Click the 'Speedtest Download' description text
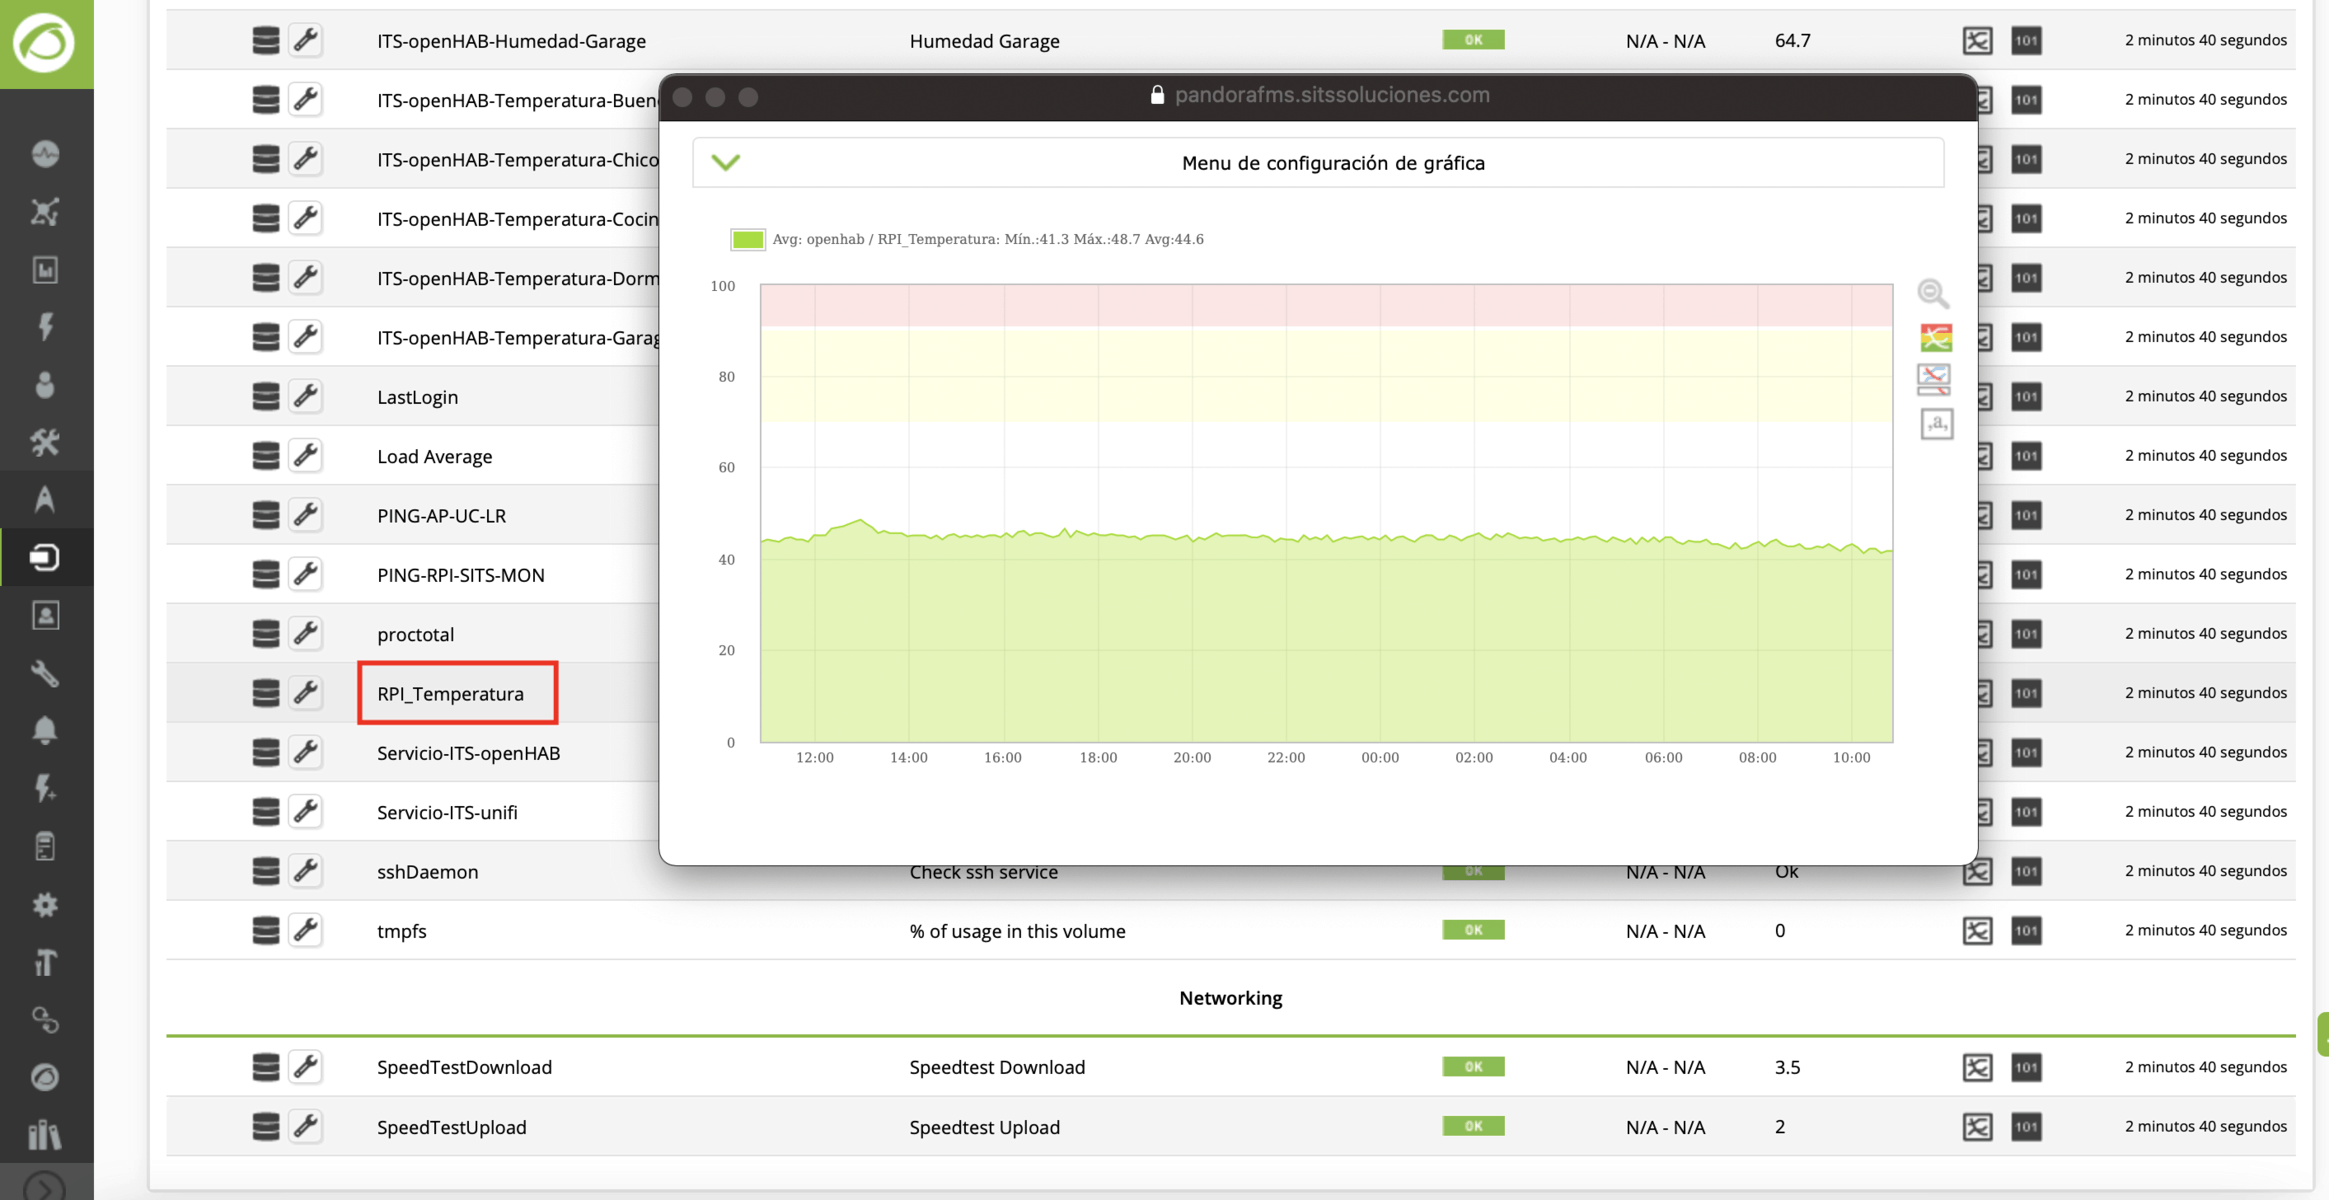 (x=997, y=1067)
